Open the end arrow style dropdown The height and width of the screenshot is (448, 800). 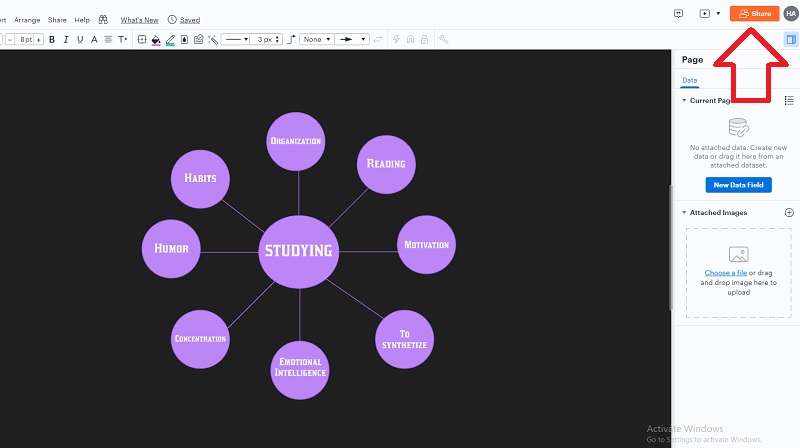[x=352, y=39]
